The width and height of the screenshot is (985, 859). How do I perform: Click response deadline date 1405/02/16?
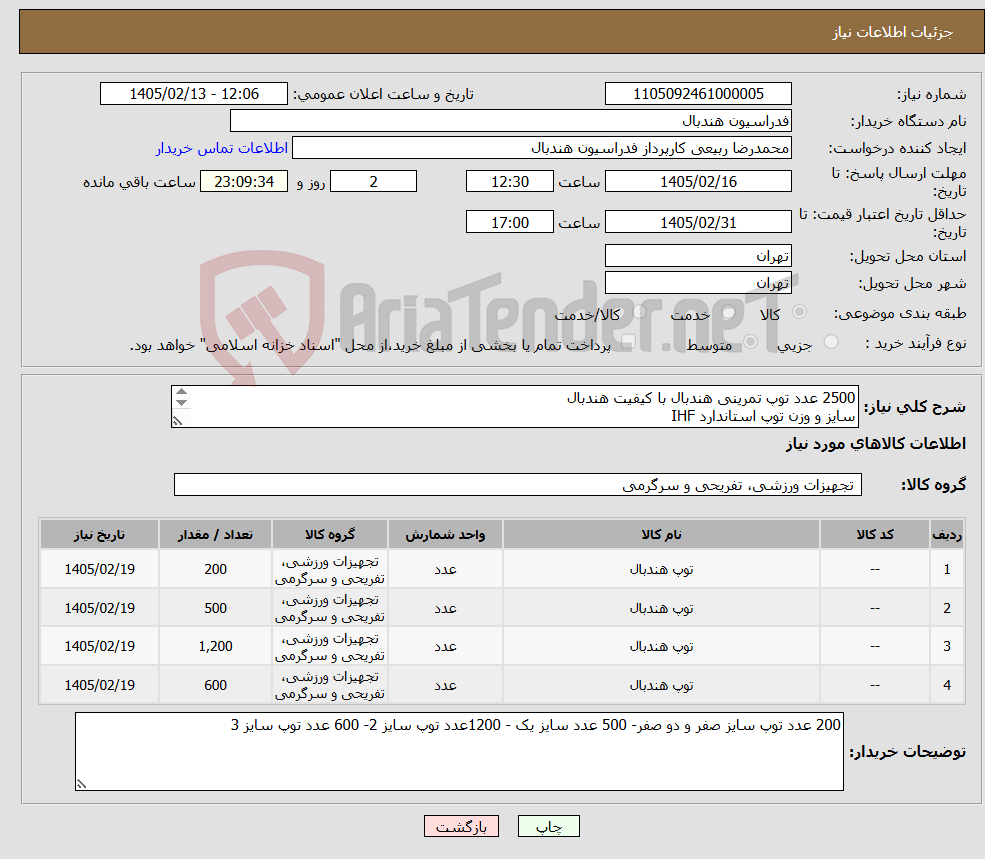pos(698,182)
